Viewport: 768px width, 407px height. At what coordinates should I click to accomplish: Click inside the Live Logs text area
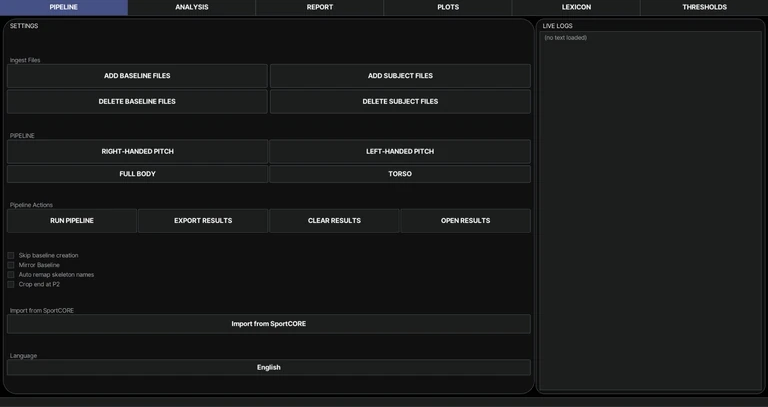(650, 211)
